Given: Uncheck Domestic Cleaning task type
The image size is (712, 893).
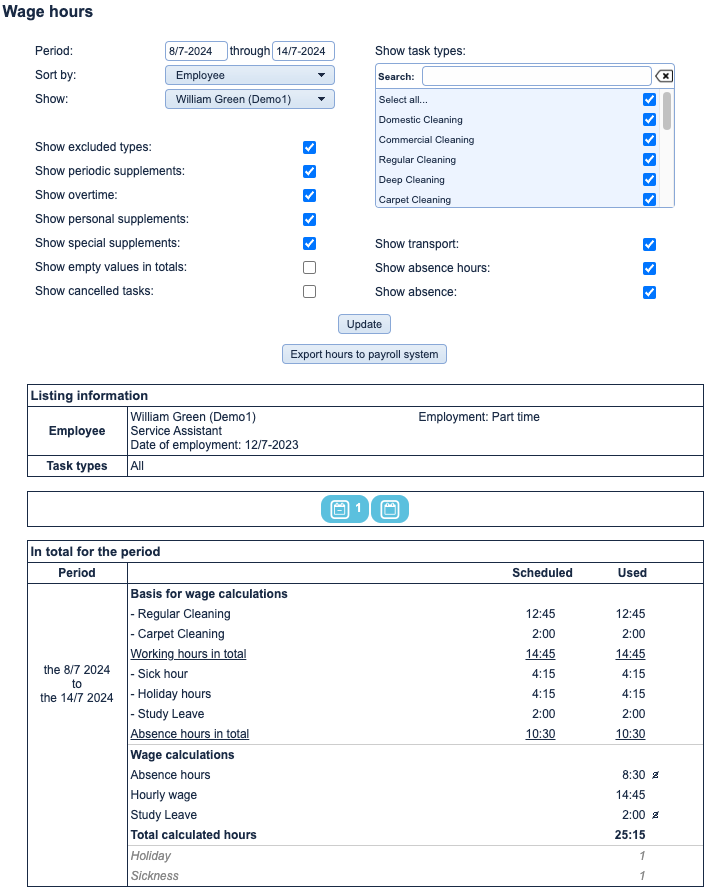Looking at the screenshot, I should point(649,120).
